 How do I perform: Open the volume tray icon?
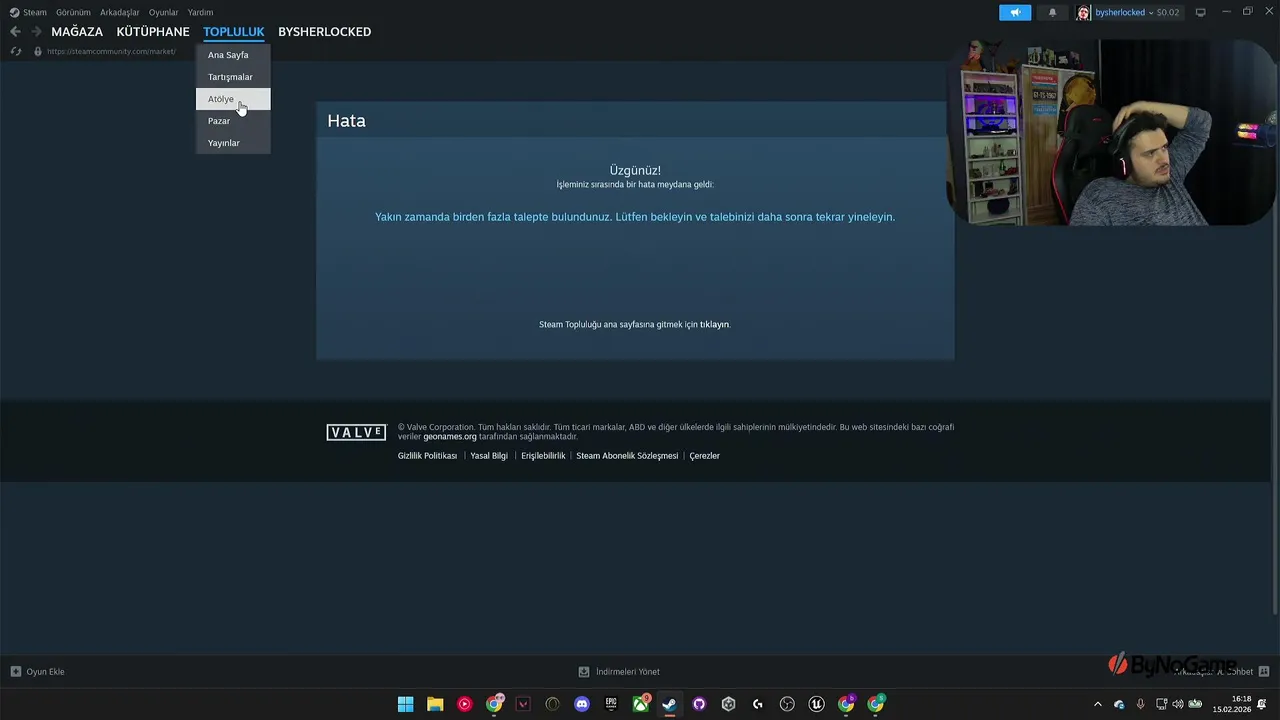point(1177,704)
